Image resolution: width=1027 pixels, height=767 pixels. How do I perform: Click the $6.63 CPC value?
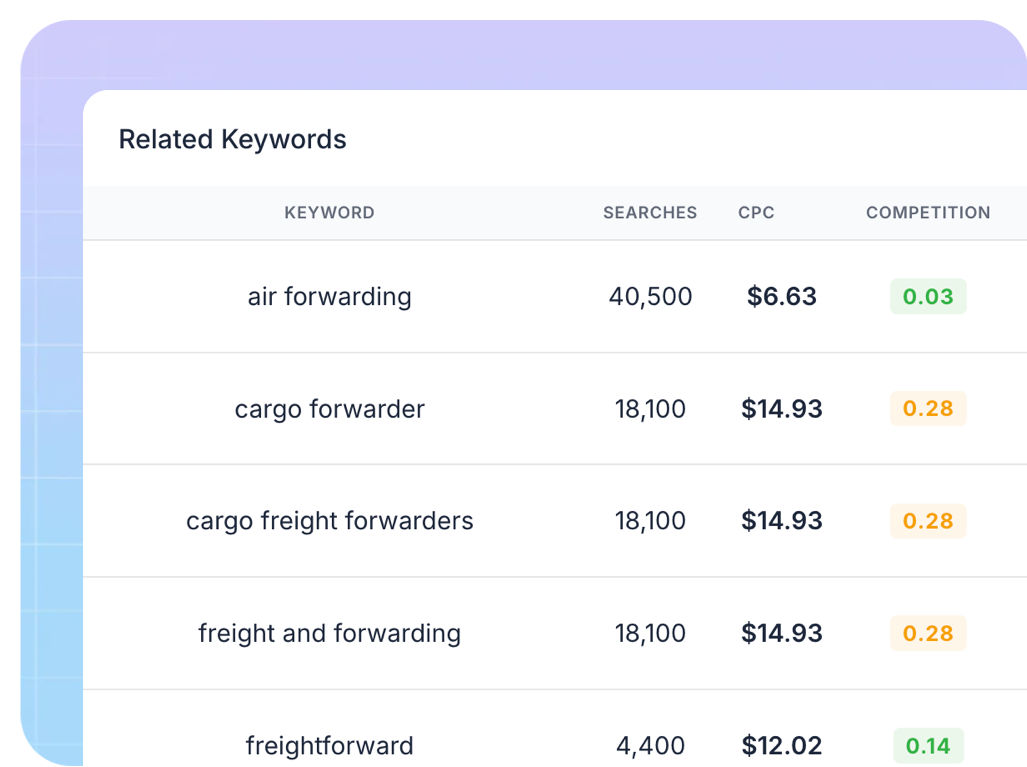pos(782,297)
